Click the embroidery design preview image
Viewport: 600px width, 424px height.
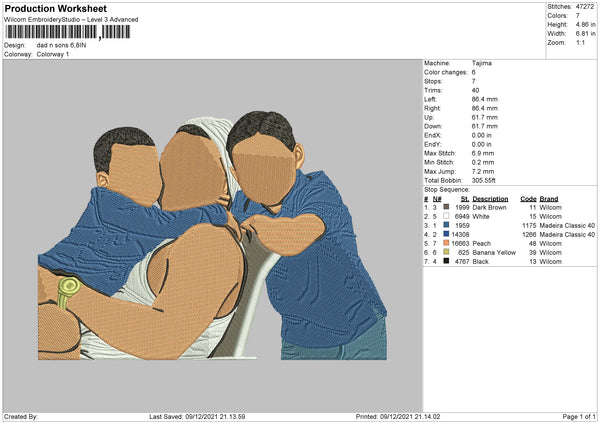[x=212, y=236]
